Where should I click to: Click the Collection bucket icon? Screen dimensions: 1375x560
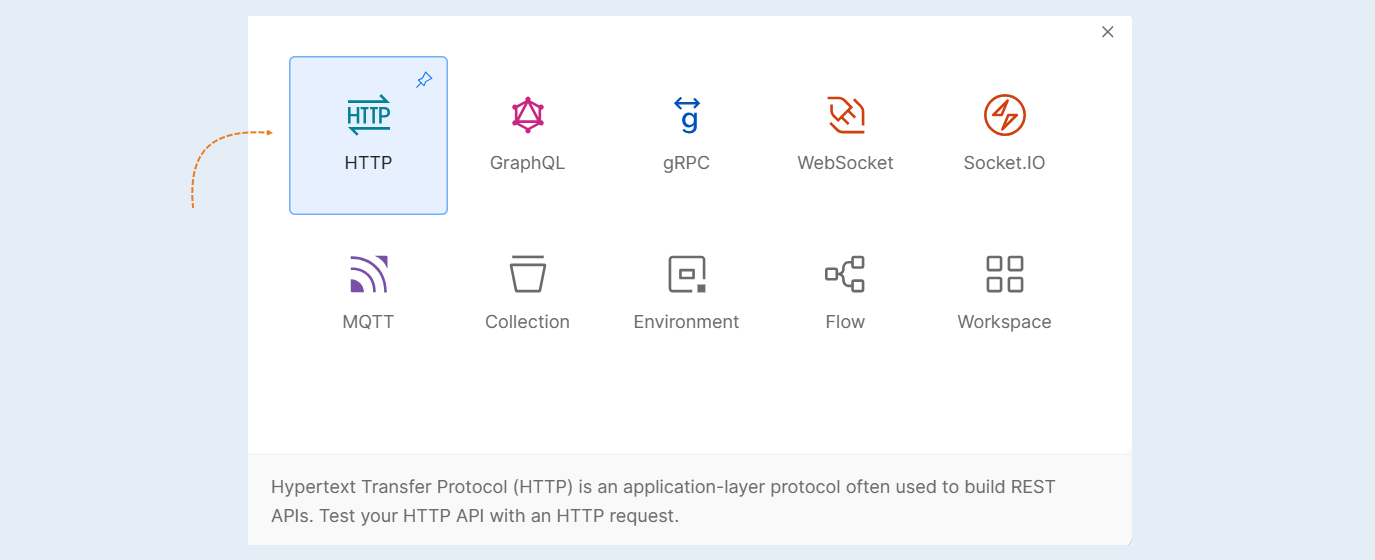pos(527,274)
